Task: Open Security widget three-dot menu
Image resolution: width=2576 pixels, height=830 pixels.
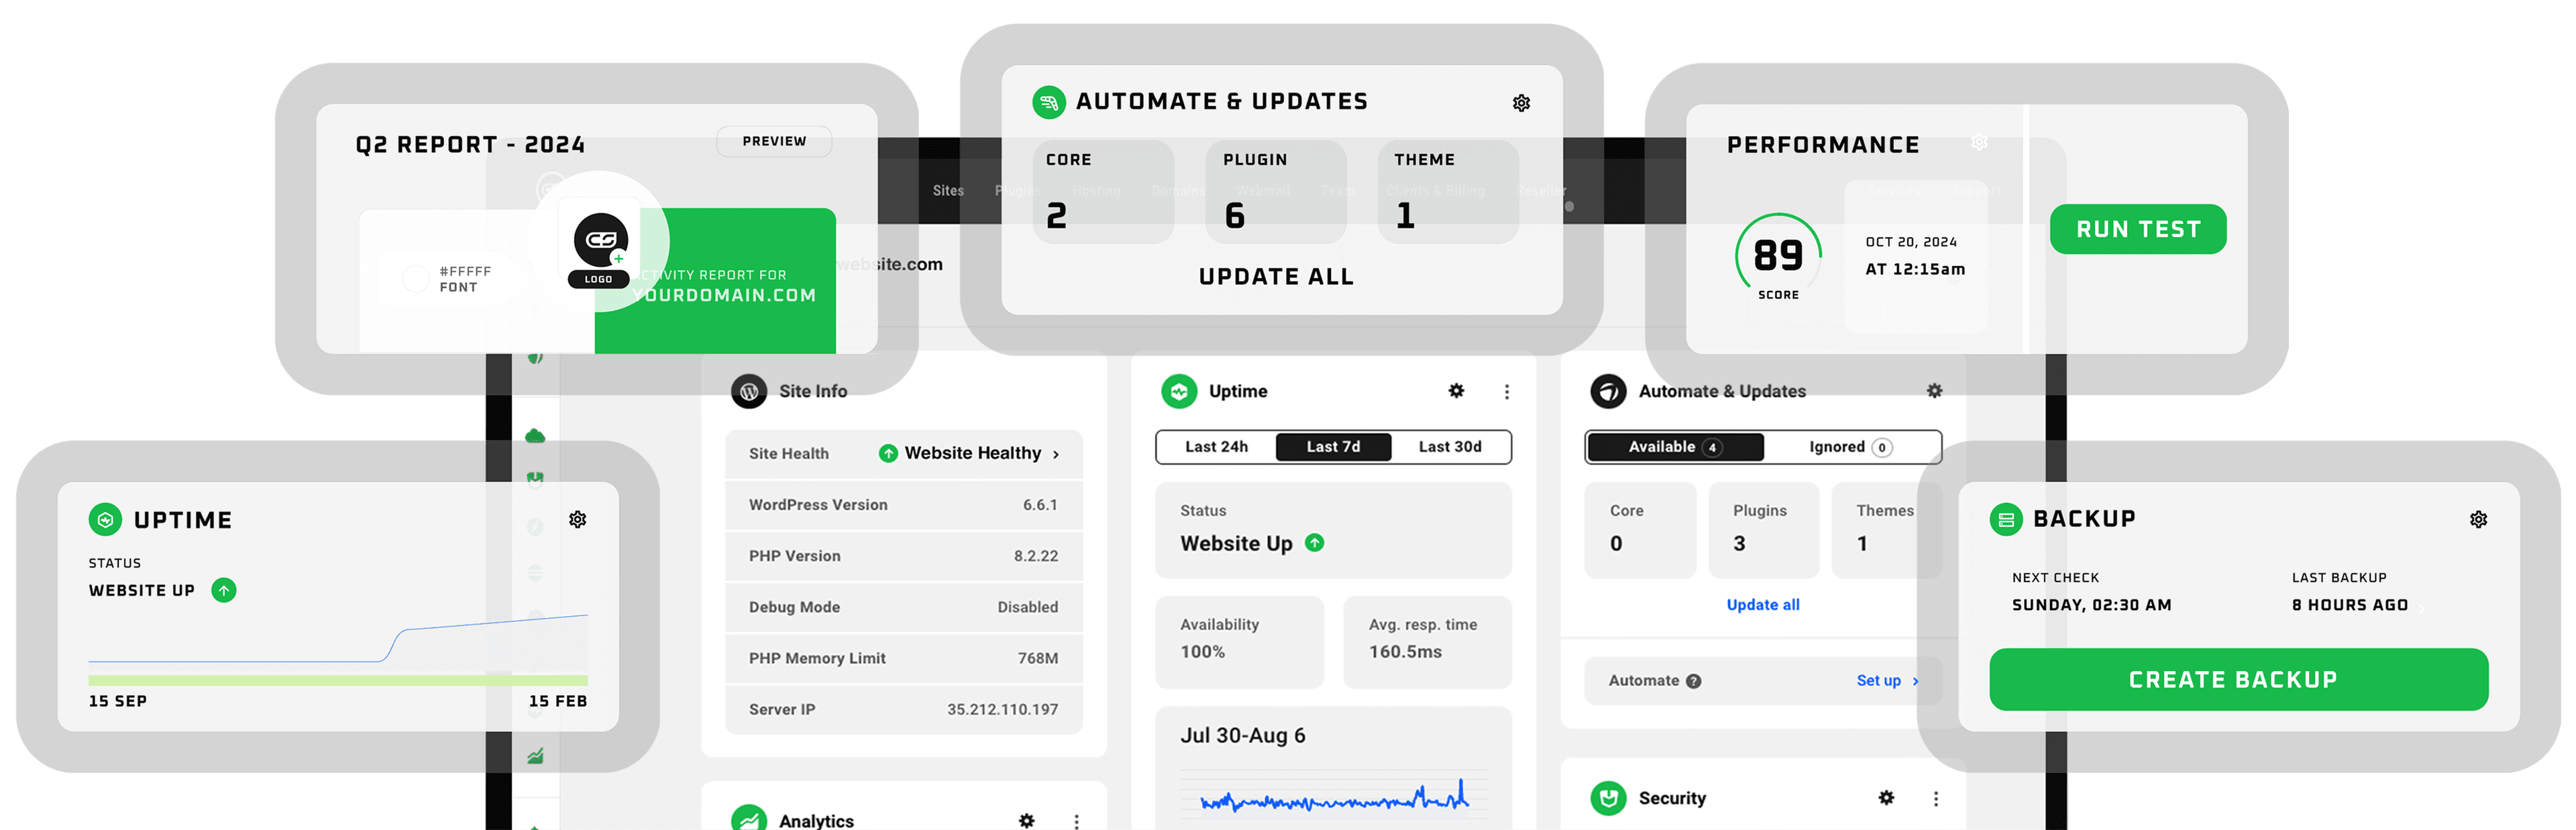Action: click(1936, 798)
